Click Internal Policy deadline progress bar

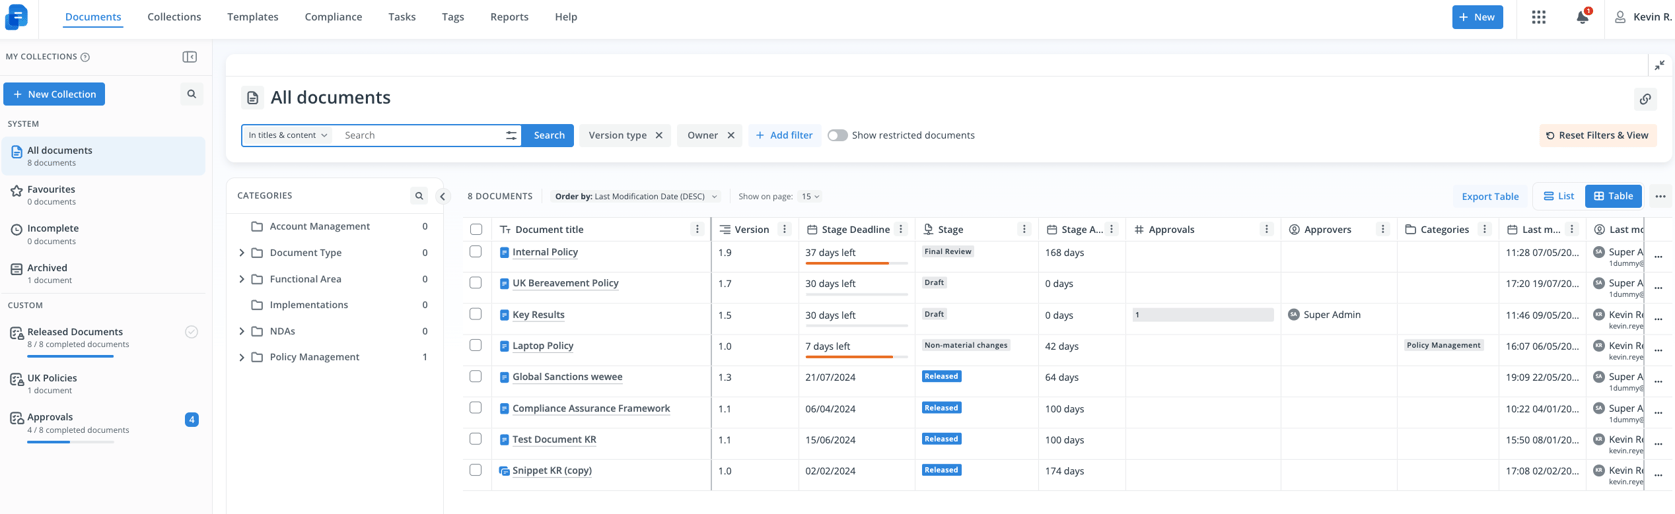coord(856,263)
